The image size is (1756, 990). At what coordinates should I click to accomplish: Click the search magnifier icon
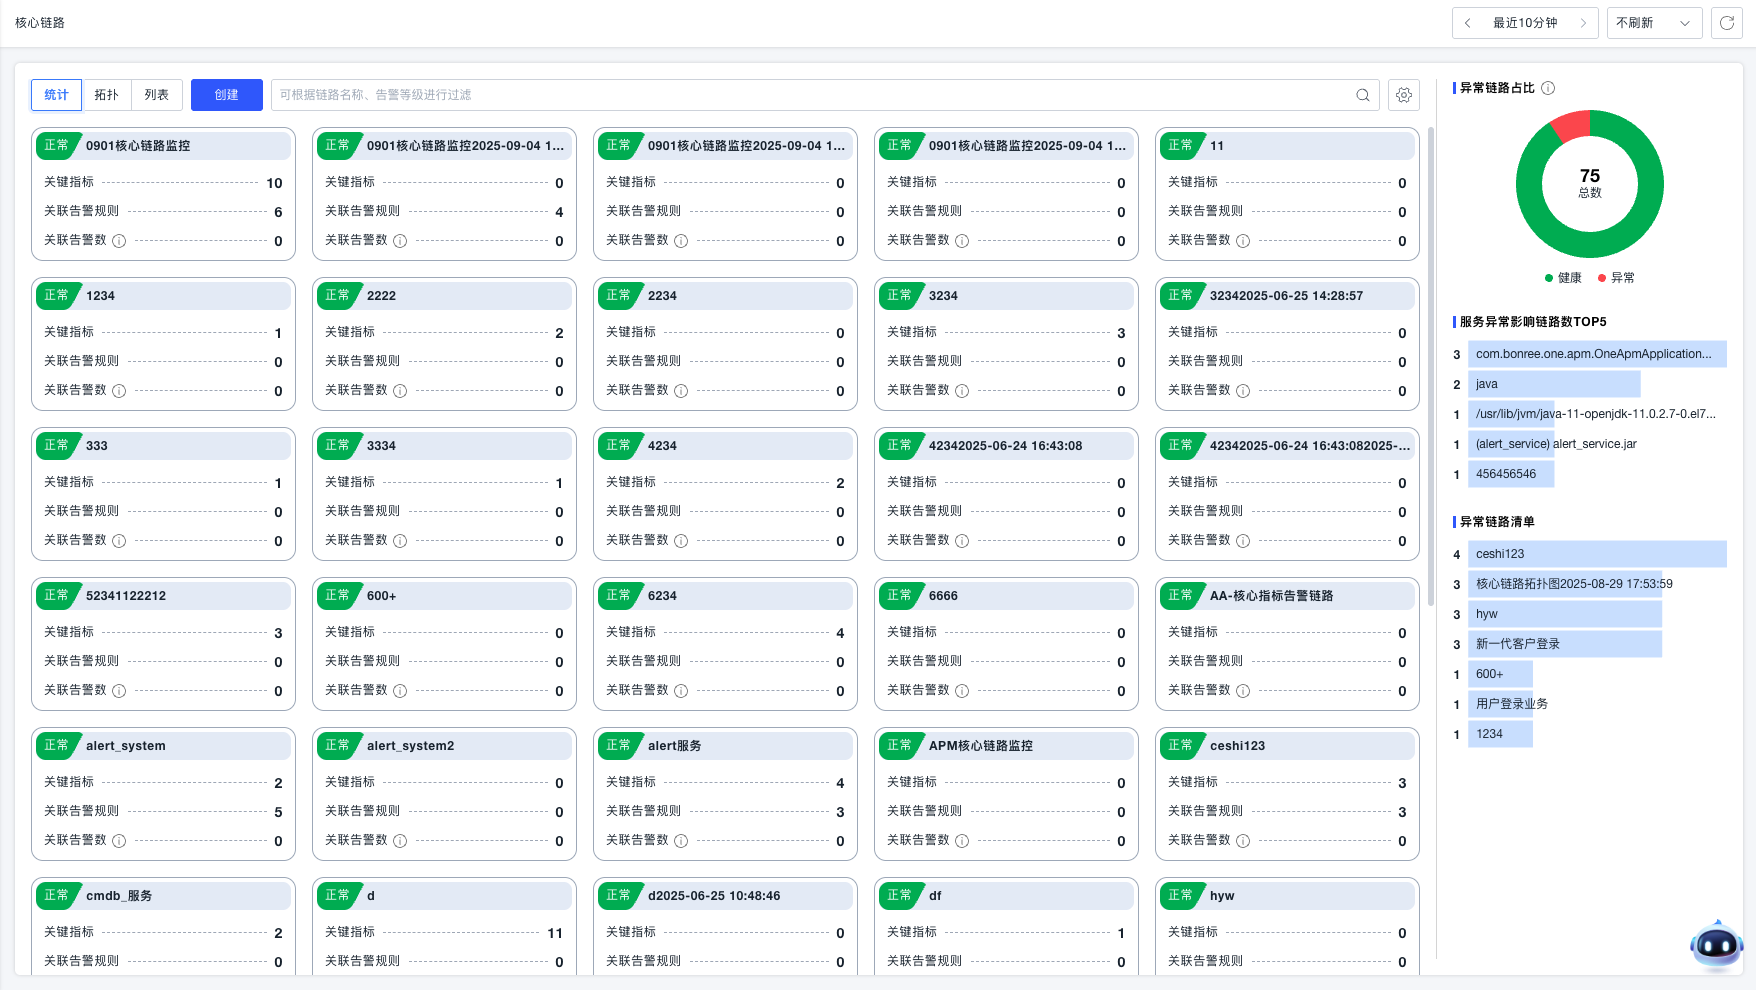[x=1362, y=95]
